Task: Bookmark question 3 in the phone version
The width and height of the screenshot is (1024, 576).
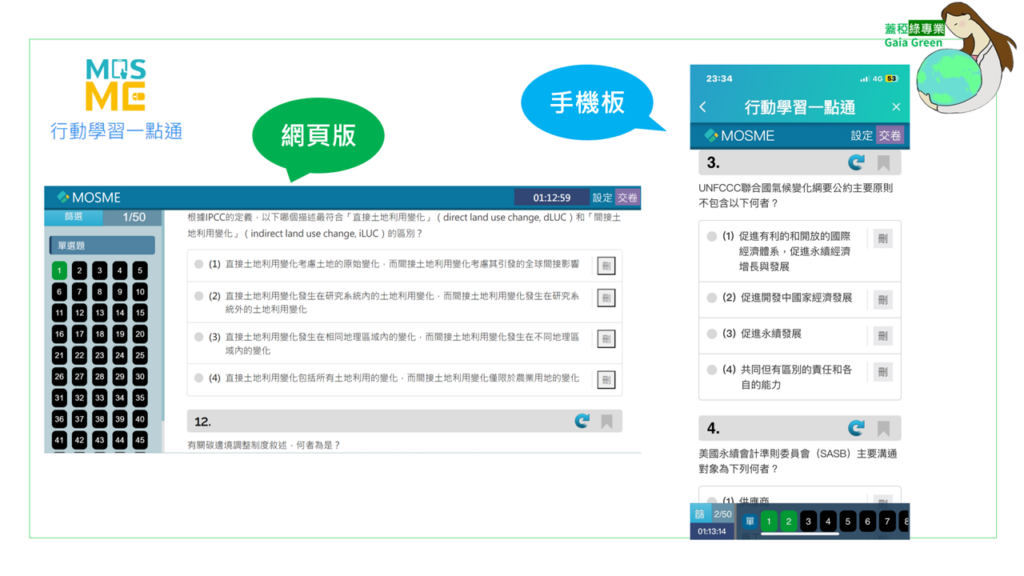Action: [x=884, y=163]
